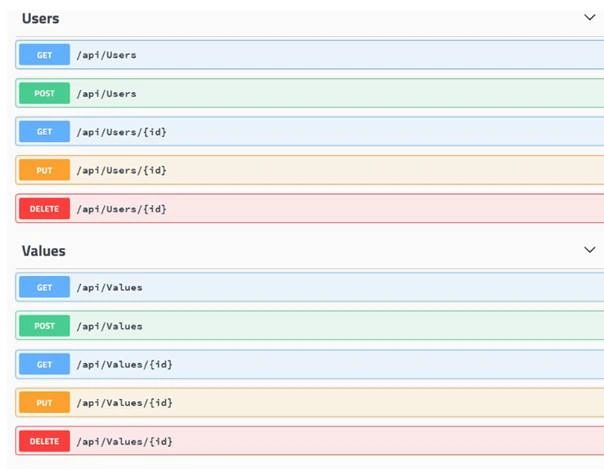Select /api/Values/{id} path in GET row
The image size is (604, 469).
[124, 364]
